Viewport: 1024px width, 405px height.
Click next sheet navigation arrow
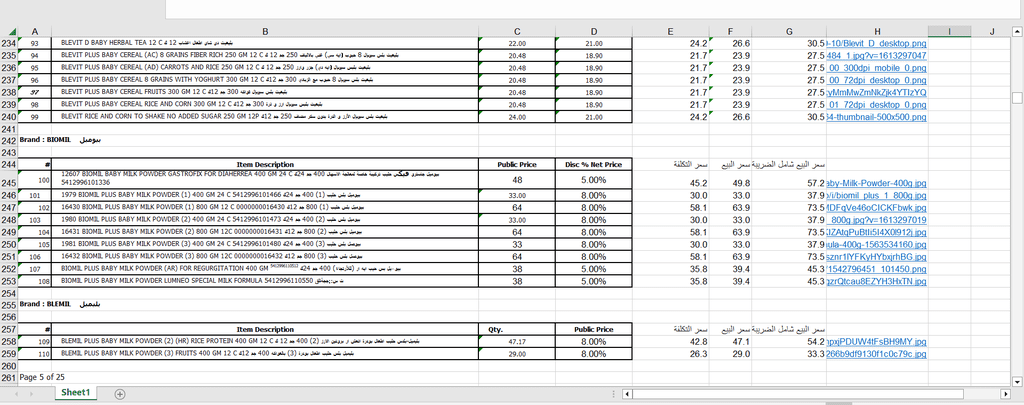coord(31,394)
